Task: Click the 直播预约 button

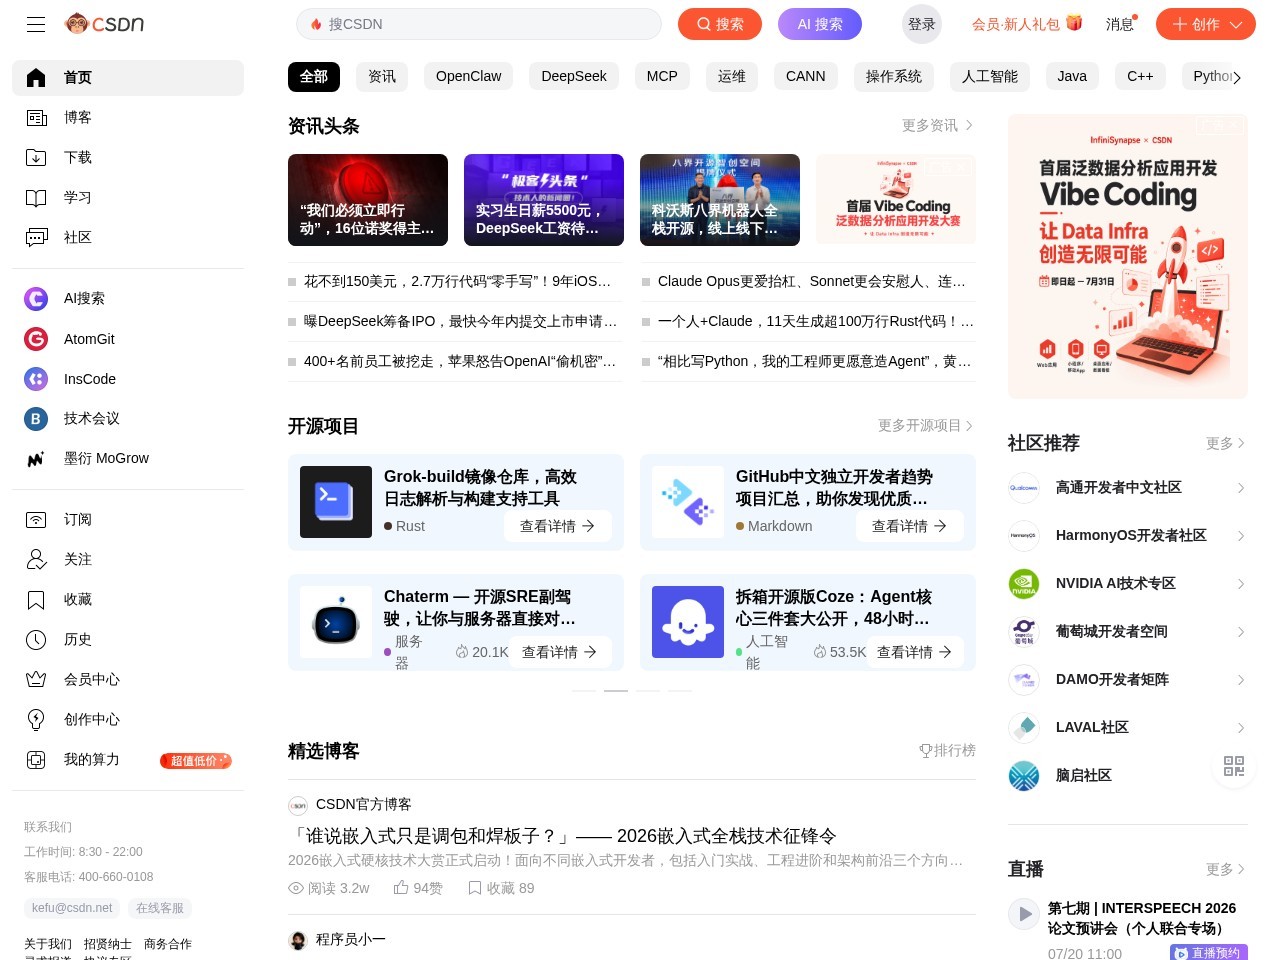Action: tap(1209, 953)
